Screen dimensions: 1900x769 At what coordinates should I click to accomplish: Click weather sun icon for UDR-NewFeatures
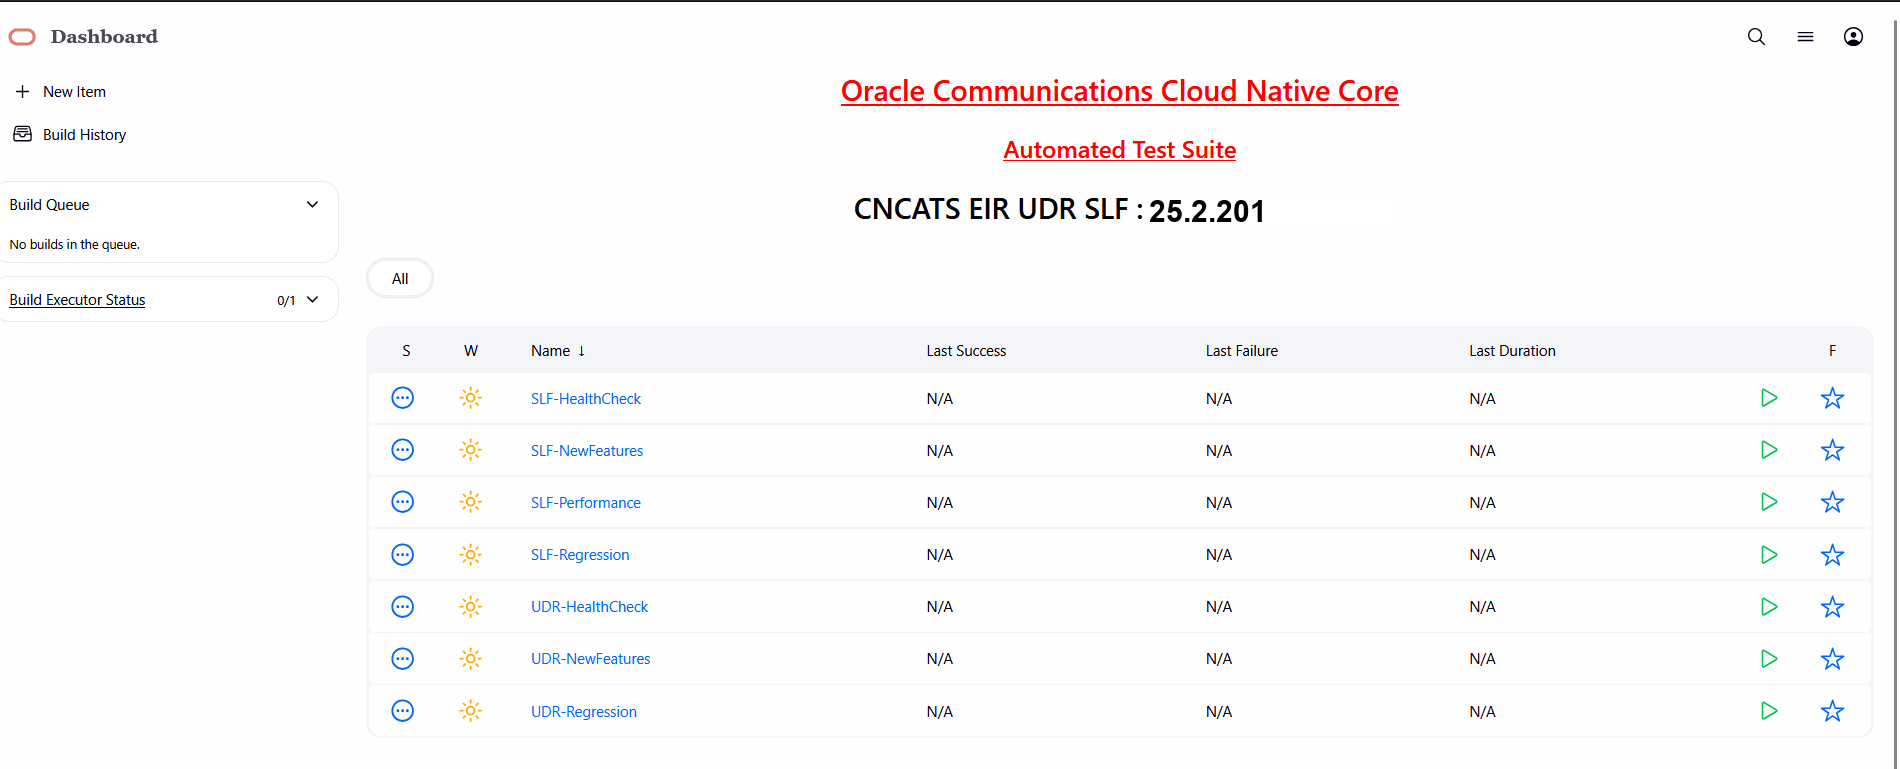point(470,659)
